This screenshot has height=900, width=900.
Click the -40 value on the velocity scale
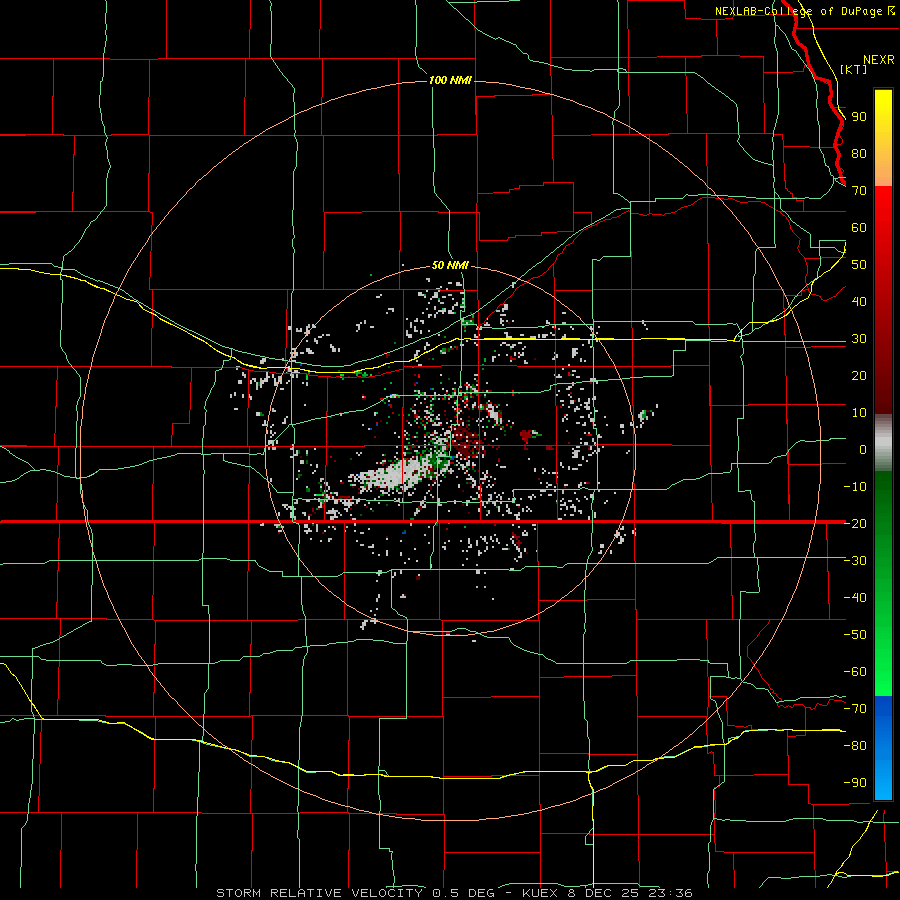click(855, 598)
